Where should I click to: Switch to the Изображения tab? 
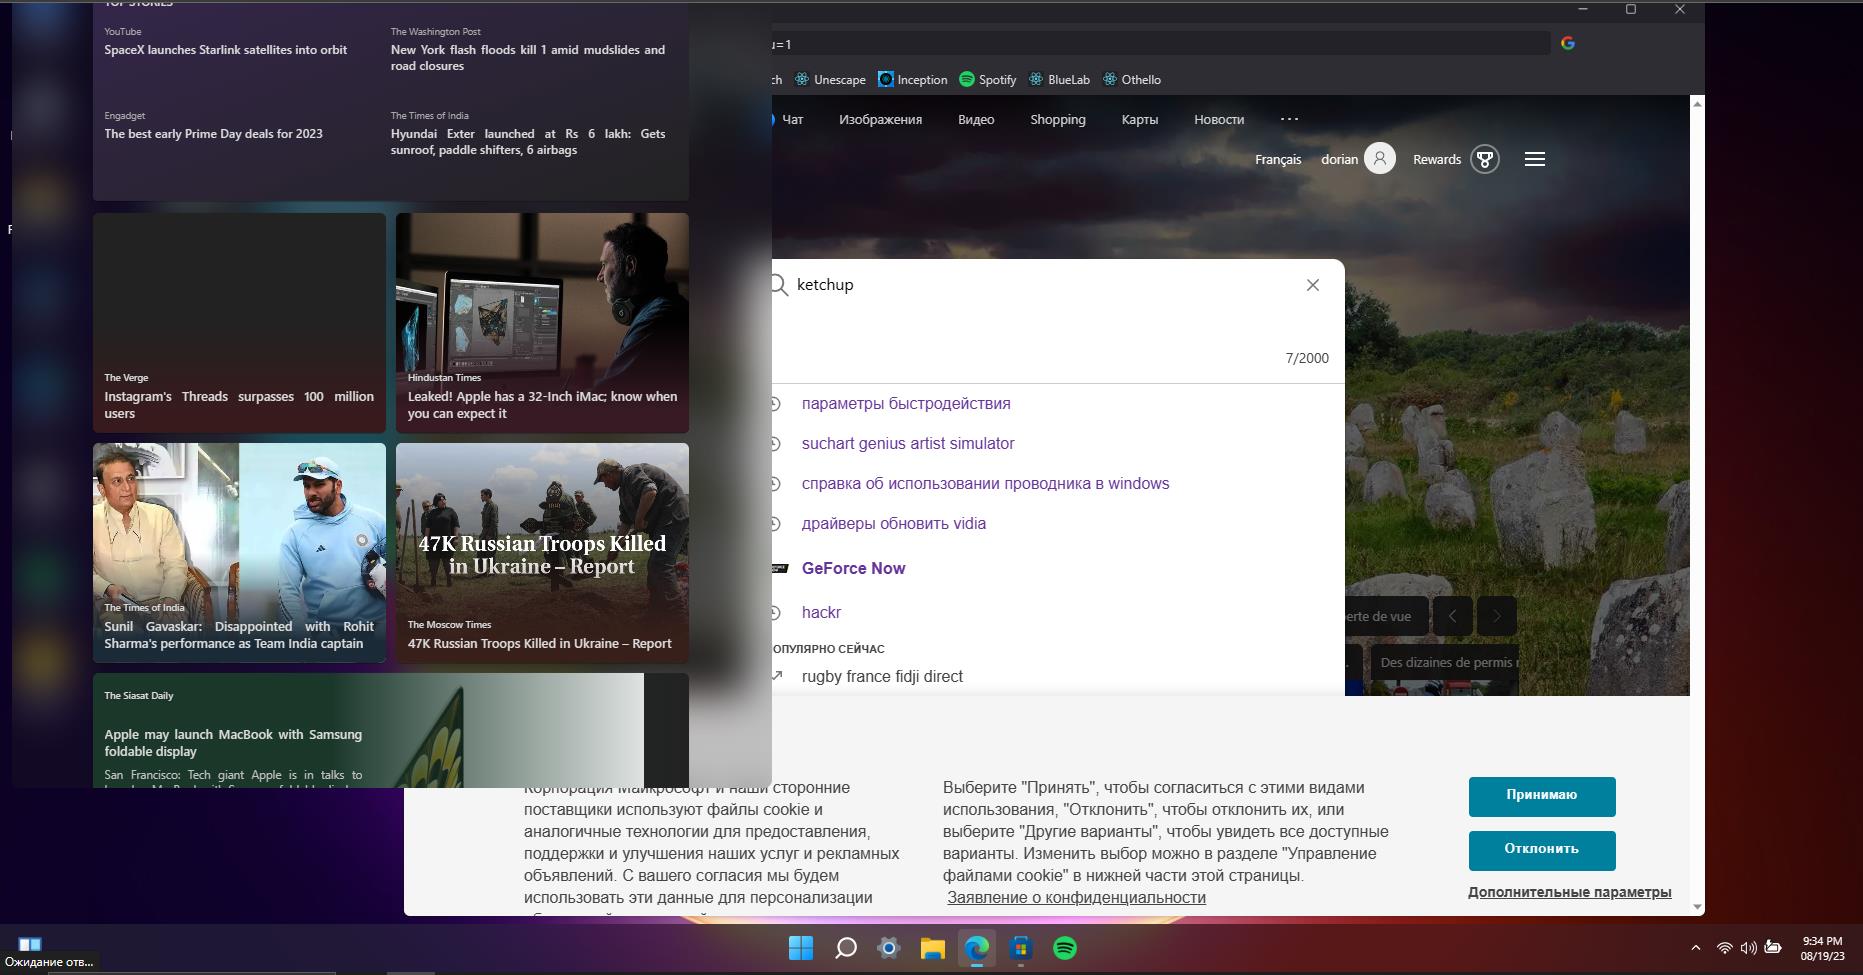click(880, 120)
